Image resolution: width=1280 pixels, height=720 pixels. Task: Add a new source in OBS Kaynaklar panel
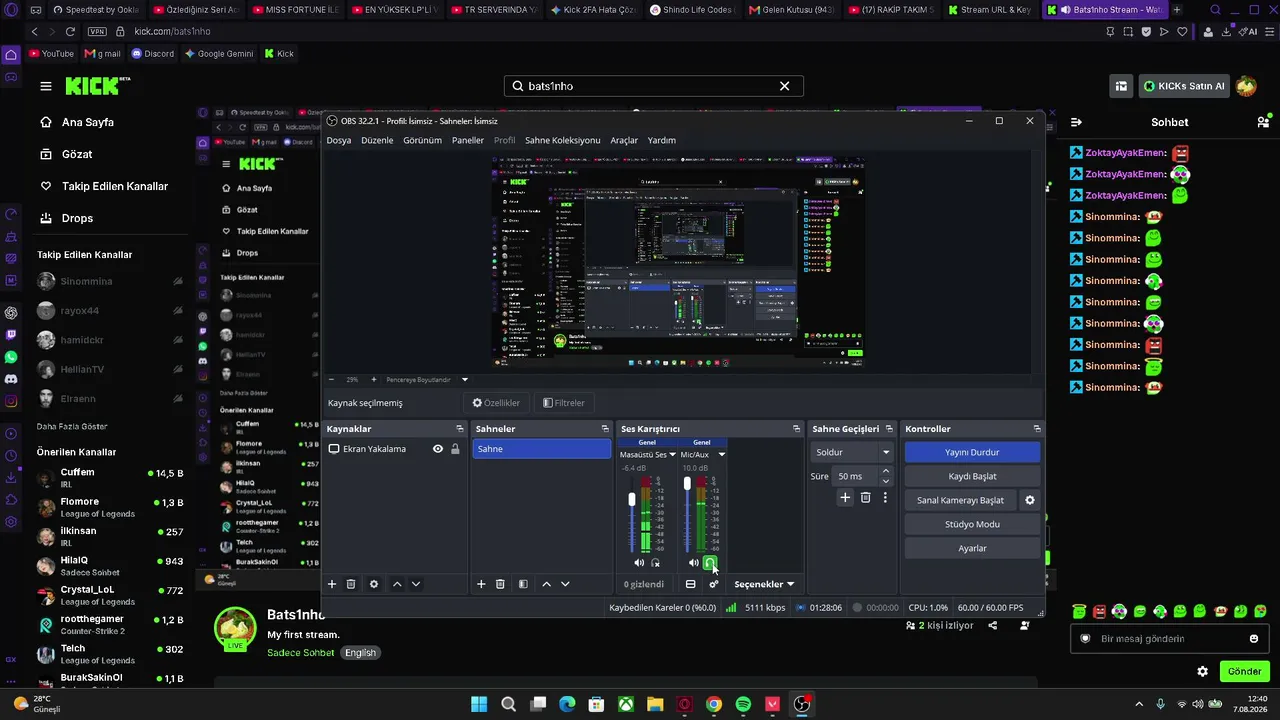click(x=332, y=584)
